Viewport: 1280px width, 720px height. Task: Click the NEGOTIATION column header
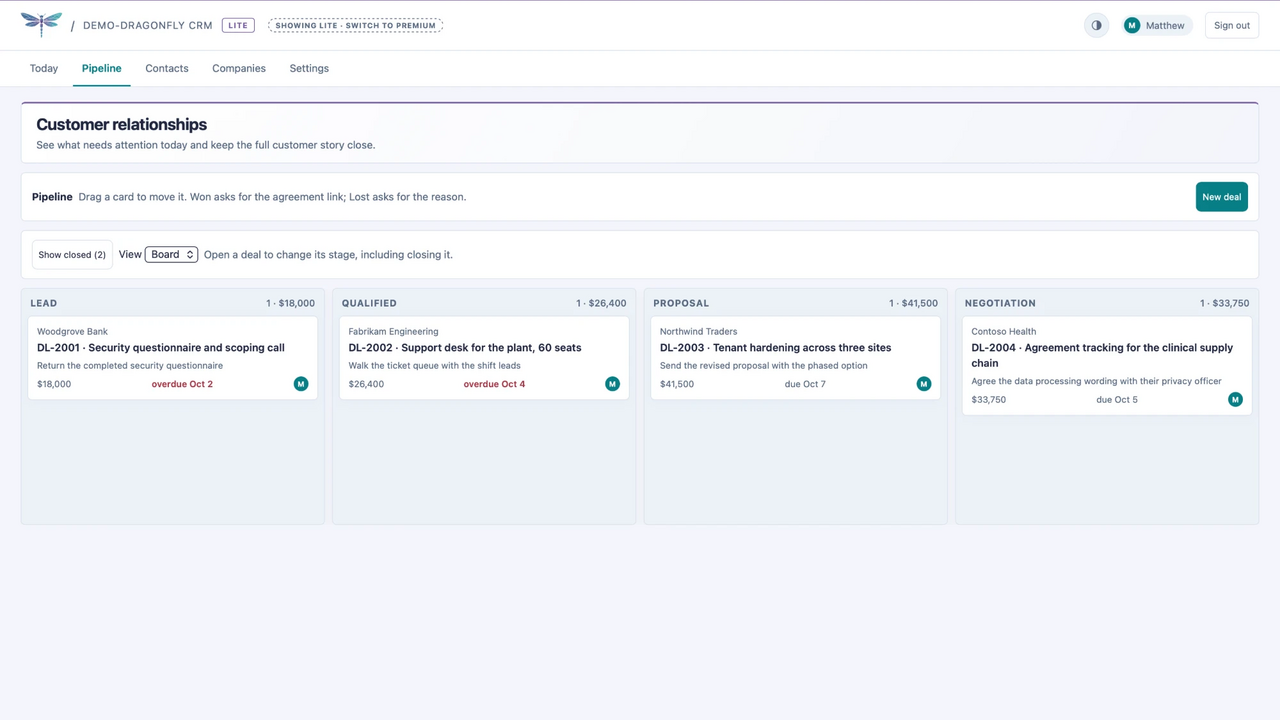click(1000, 303)
